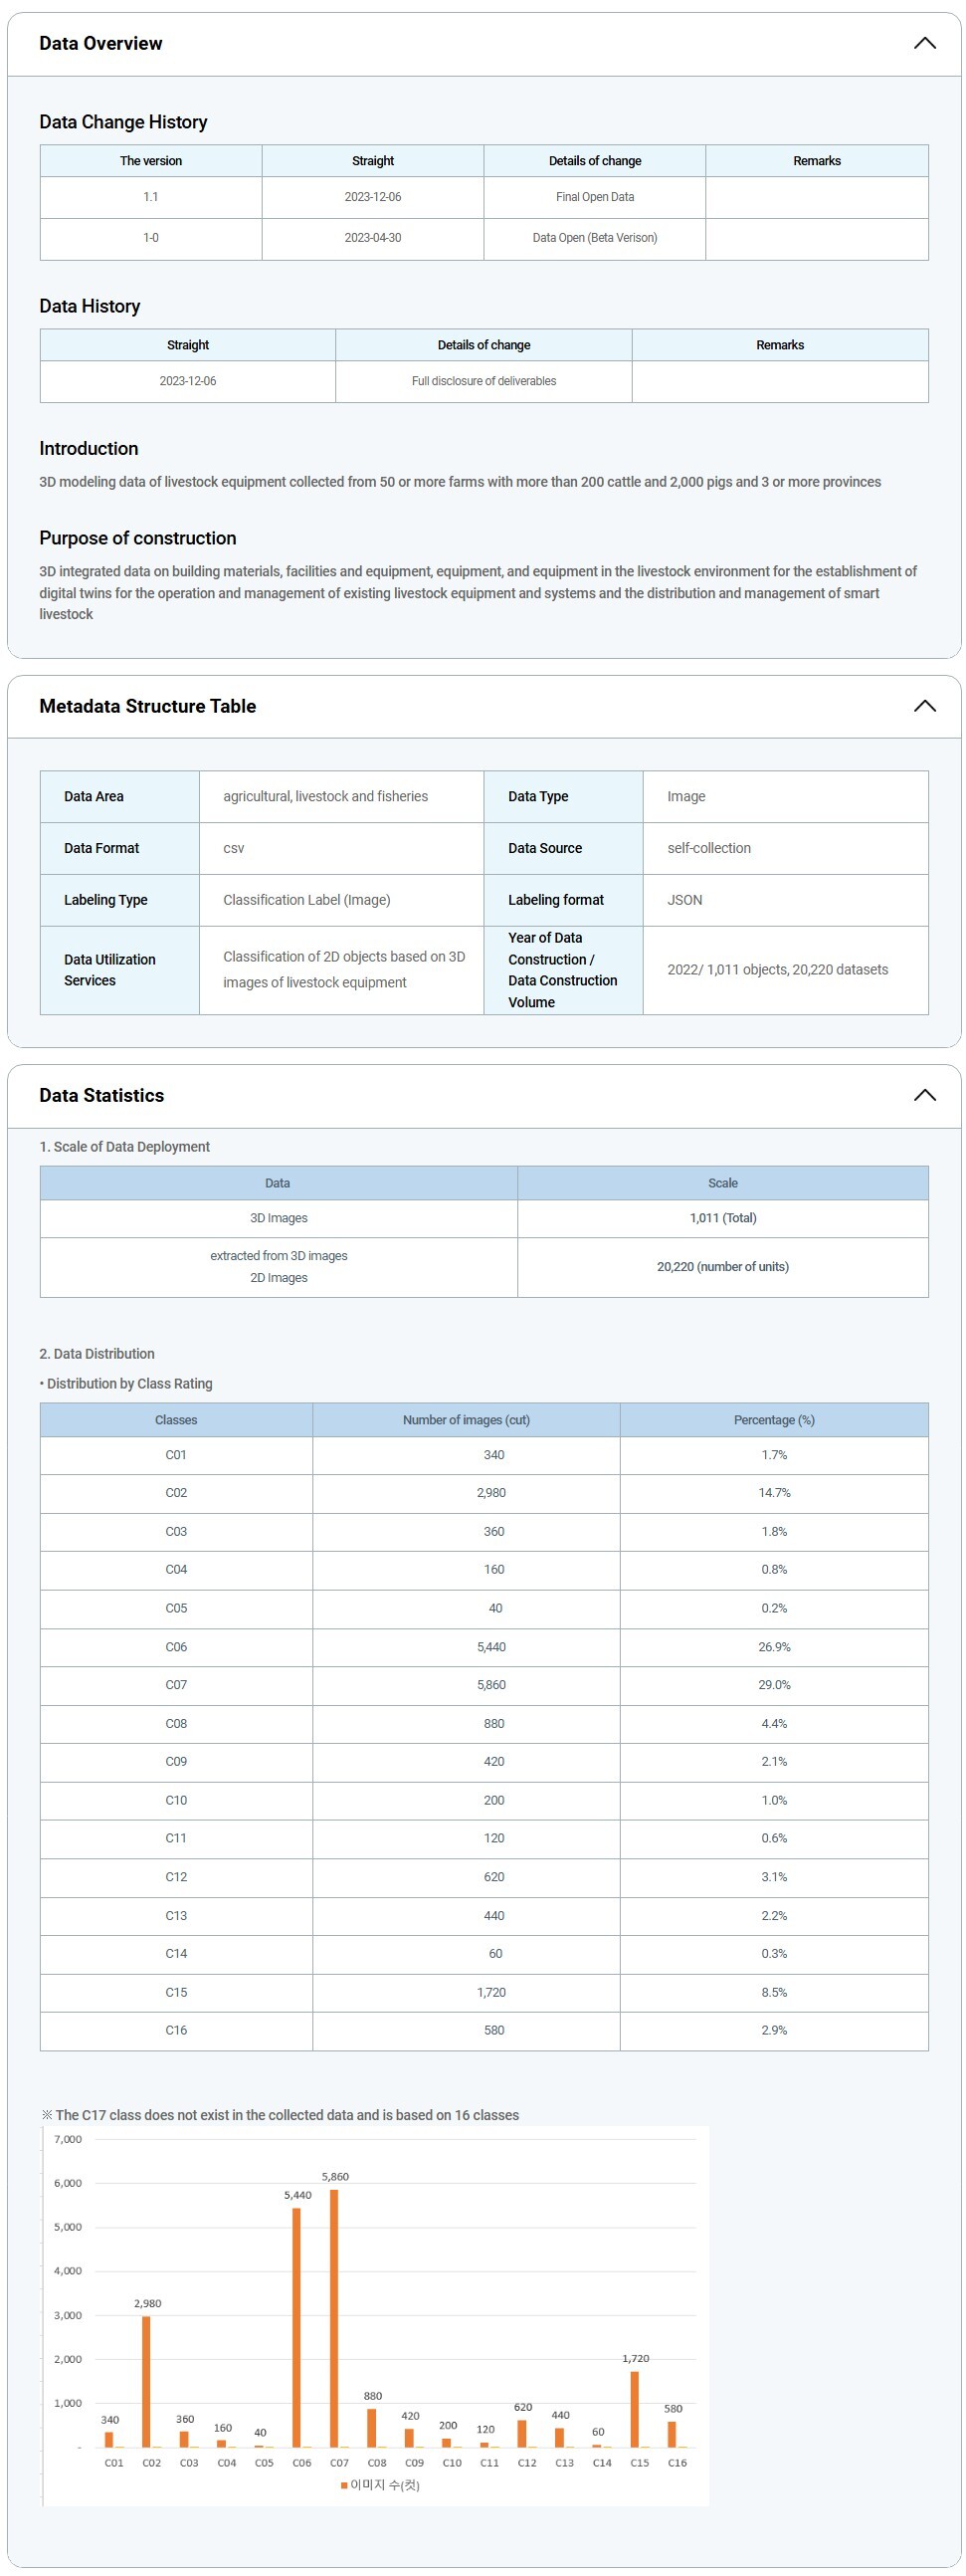Select the '20,220 (number of units)' scale cell

point(722,1267)
